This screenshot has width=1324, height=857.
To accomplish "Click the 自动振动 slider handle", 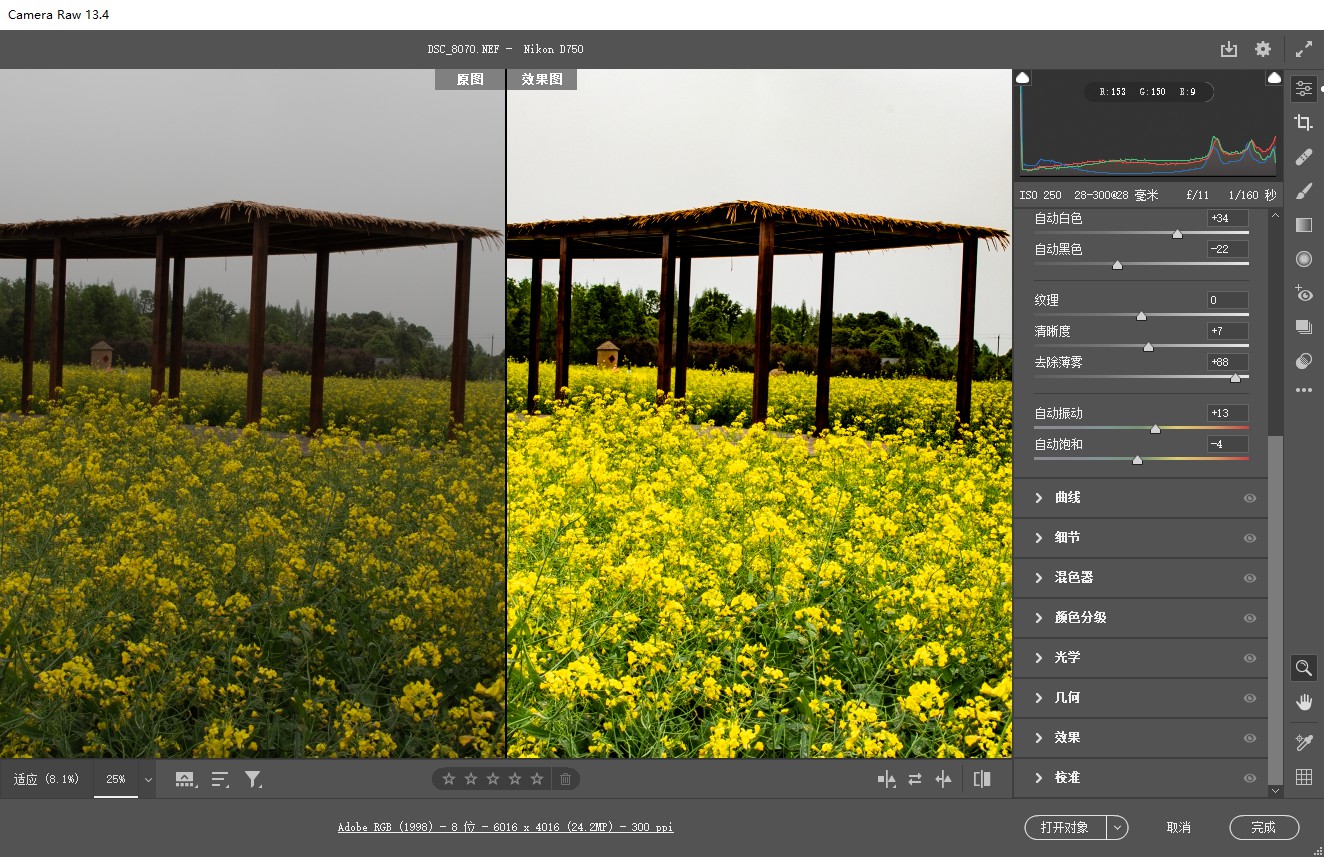I will 1155,428.
